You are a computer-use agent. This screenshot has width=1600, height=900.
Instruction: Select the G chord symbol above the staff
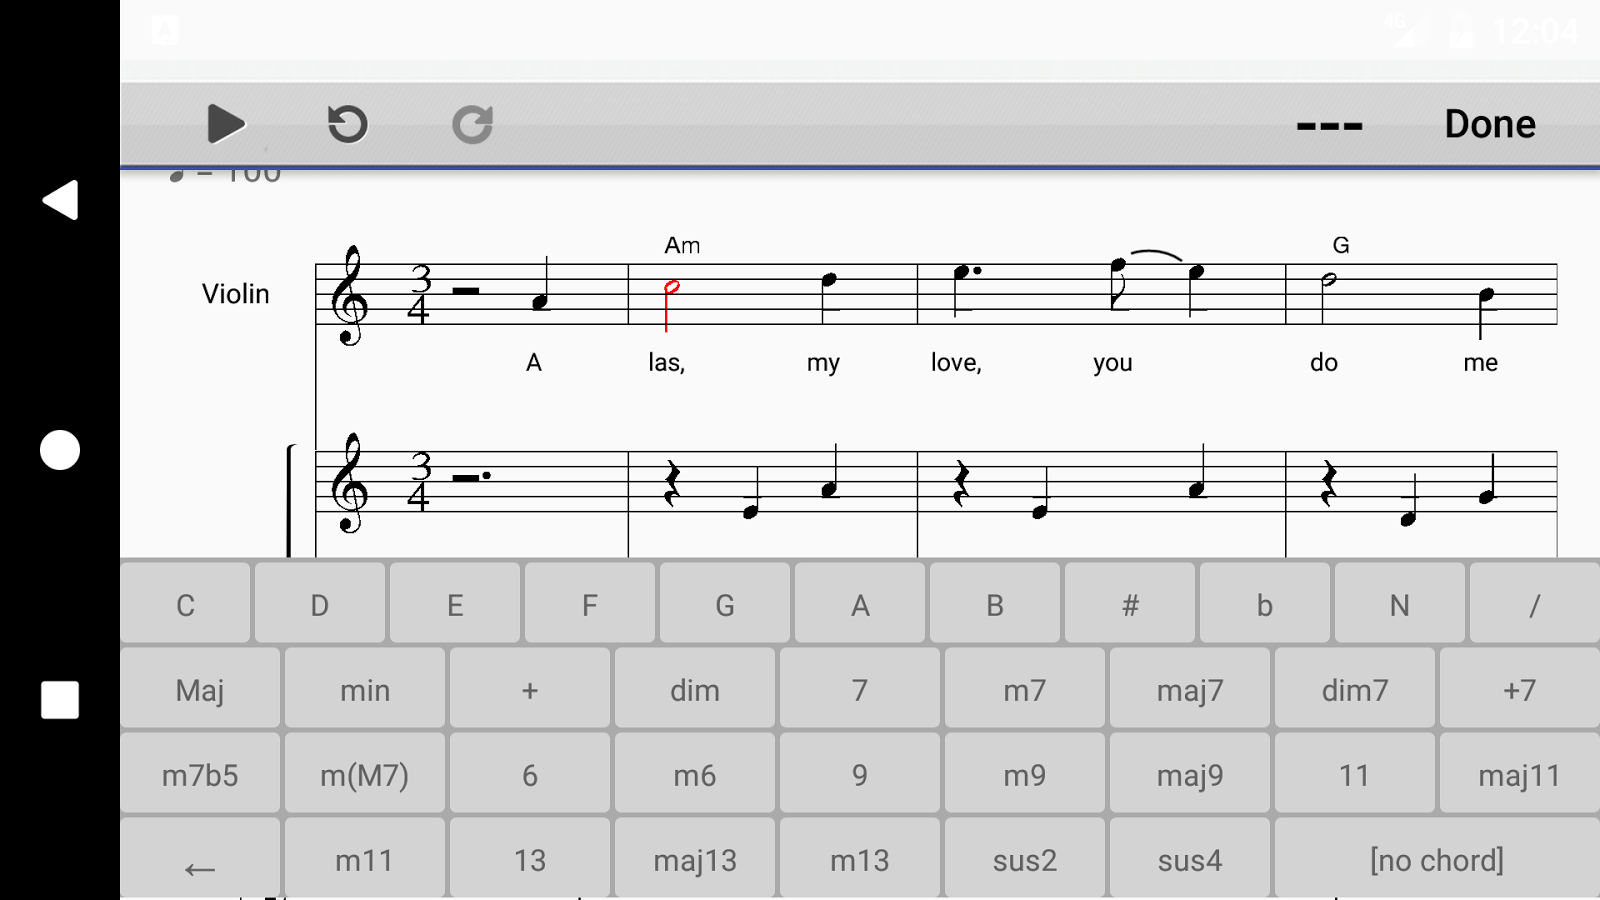pos(1341,245)
